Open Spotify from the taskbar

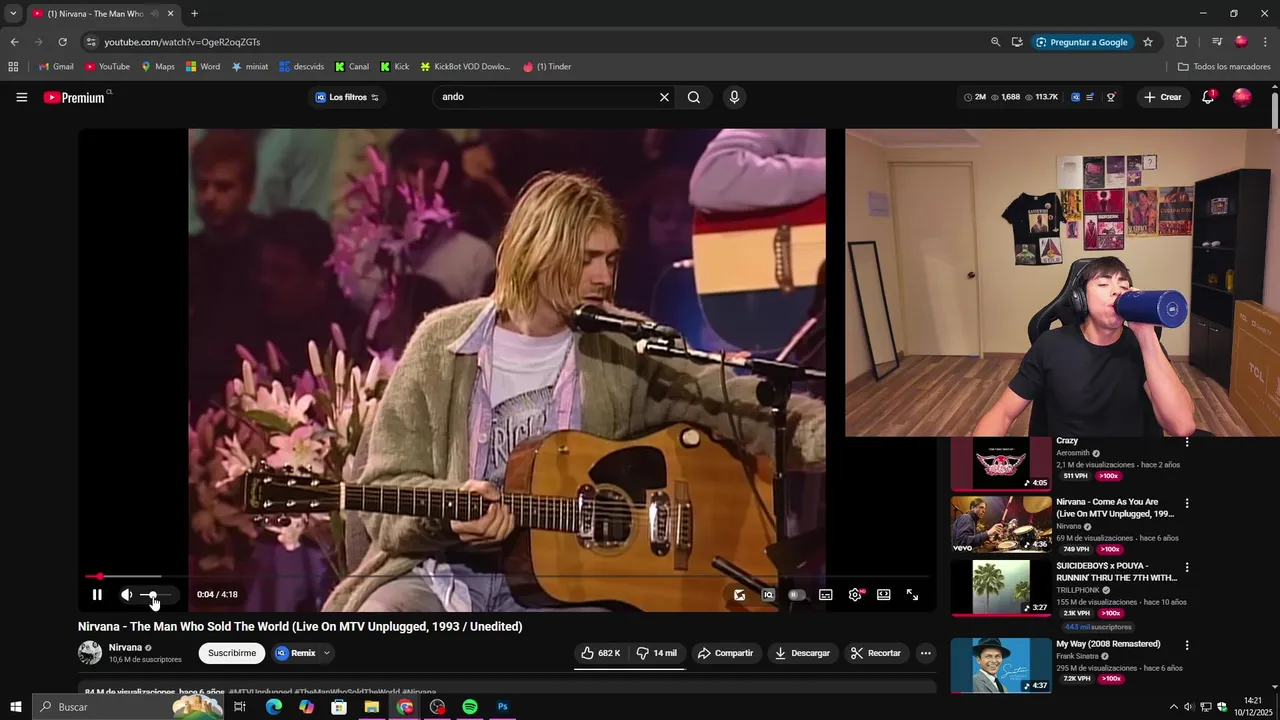pyautogui.click(x=470, y=707)
